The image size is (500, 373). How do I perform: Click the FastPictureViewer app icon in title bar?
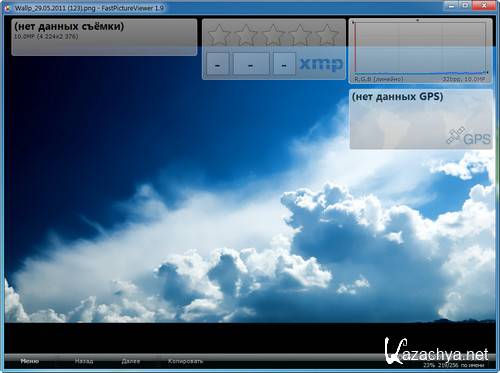(x=8, y=8)
